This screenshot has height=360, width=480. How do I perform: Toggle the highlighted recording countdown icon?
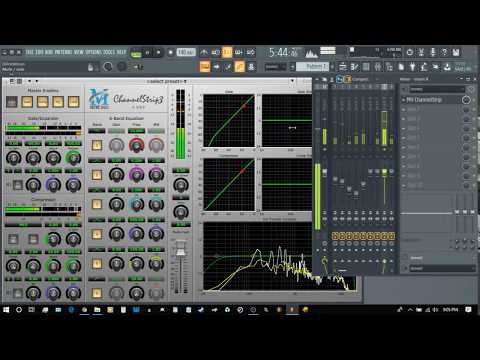227,52
